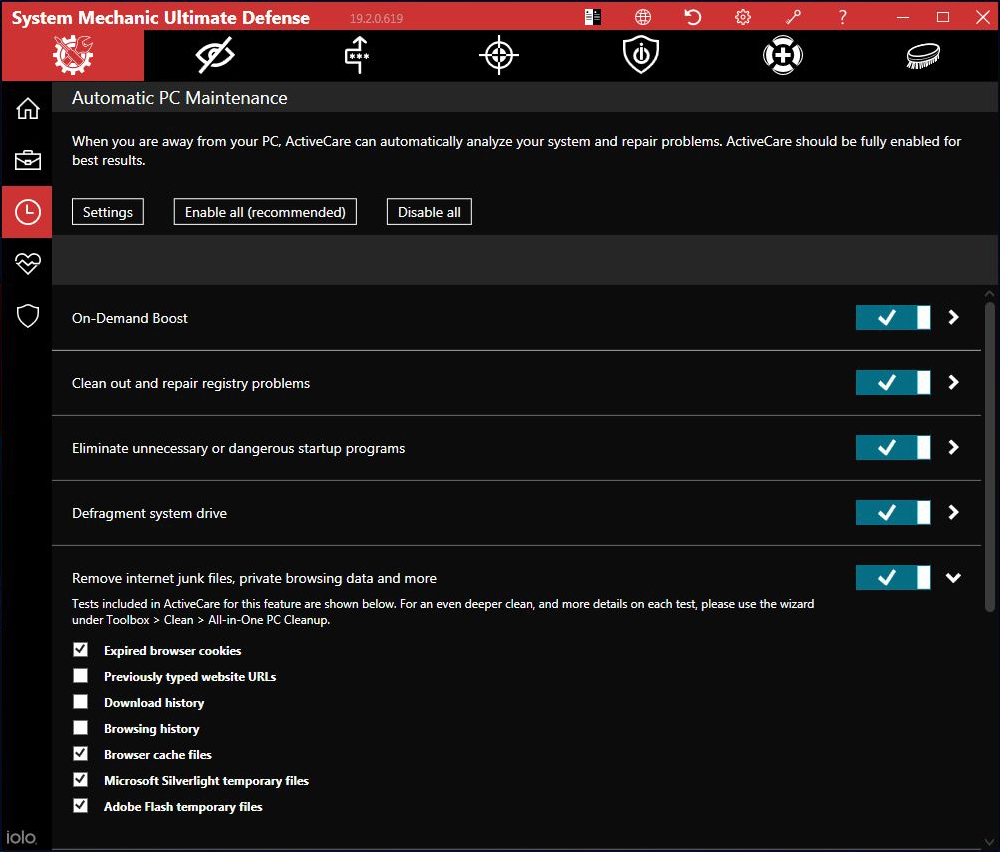1000x852 pixels.
Task: Open settings gear icon in title bar
Action: tap(743, 17)
